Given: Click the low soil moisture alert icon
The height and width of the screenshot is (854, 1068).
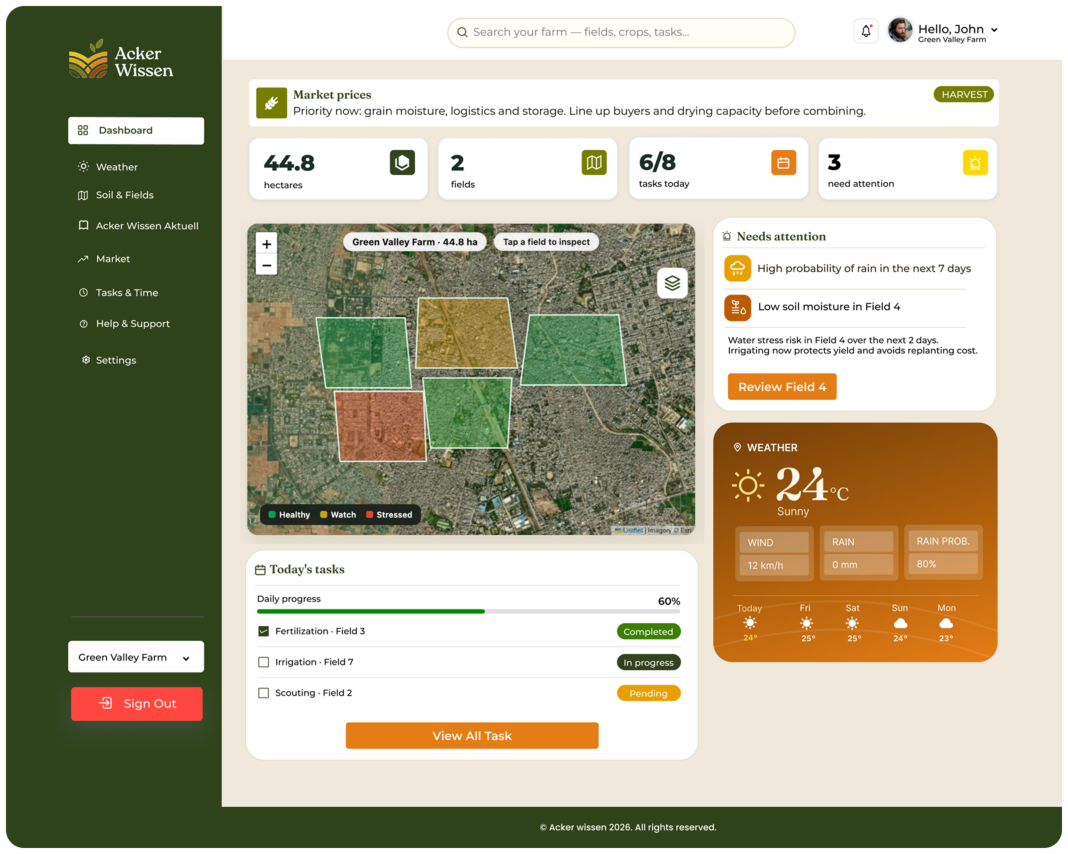Looking at the screenshot, I should click(x=737, y=308).
